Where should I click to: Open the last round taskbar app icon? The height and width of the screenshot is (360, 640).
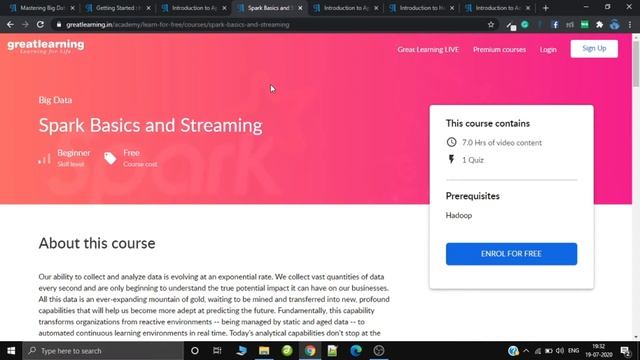click(x=379, y=351)
